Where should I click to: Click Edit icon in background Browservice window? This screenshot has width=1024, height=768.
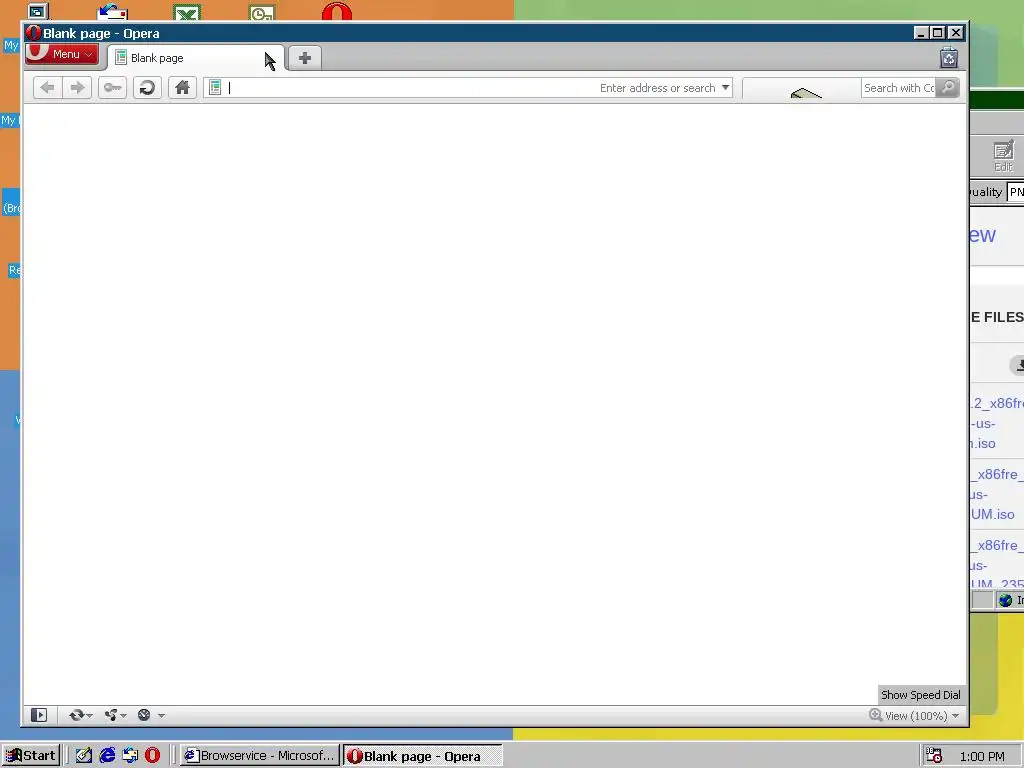(x=1003, y=157)
